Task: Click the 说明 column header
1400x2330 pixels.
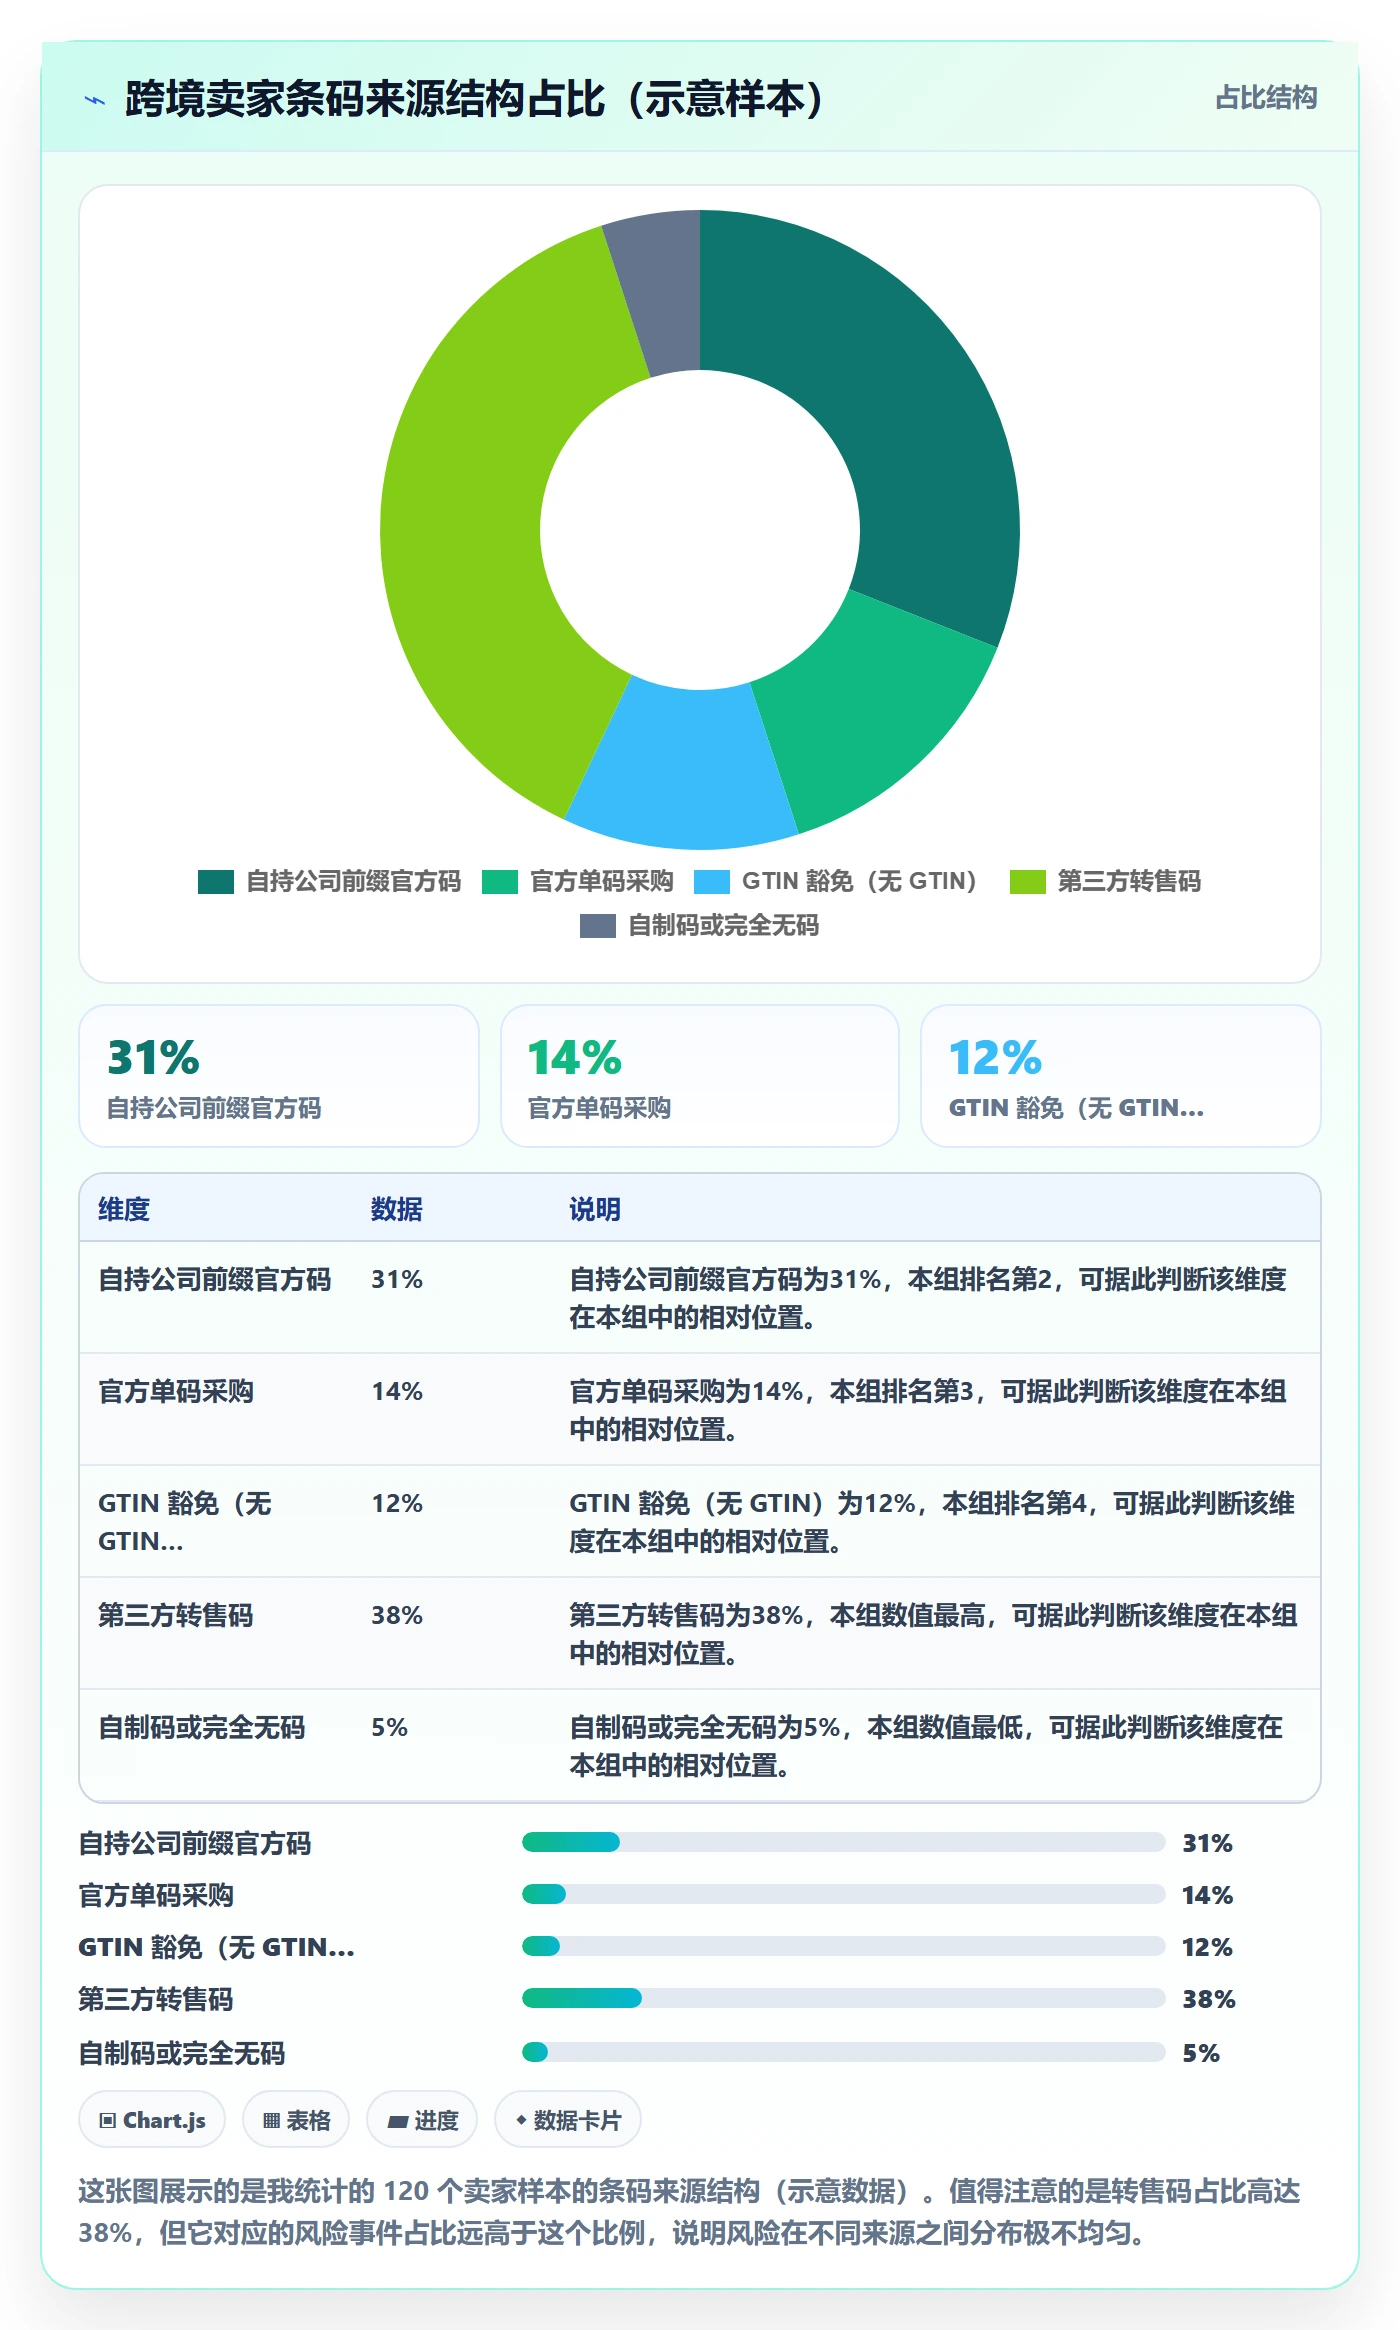Action: click(x=595, y=1209)
